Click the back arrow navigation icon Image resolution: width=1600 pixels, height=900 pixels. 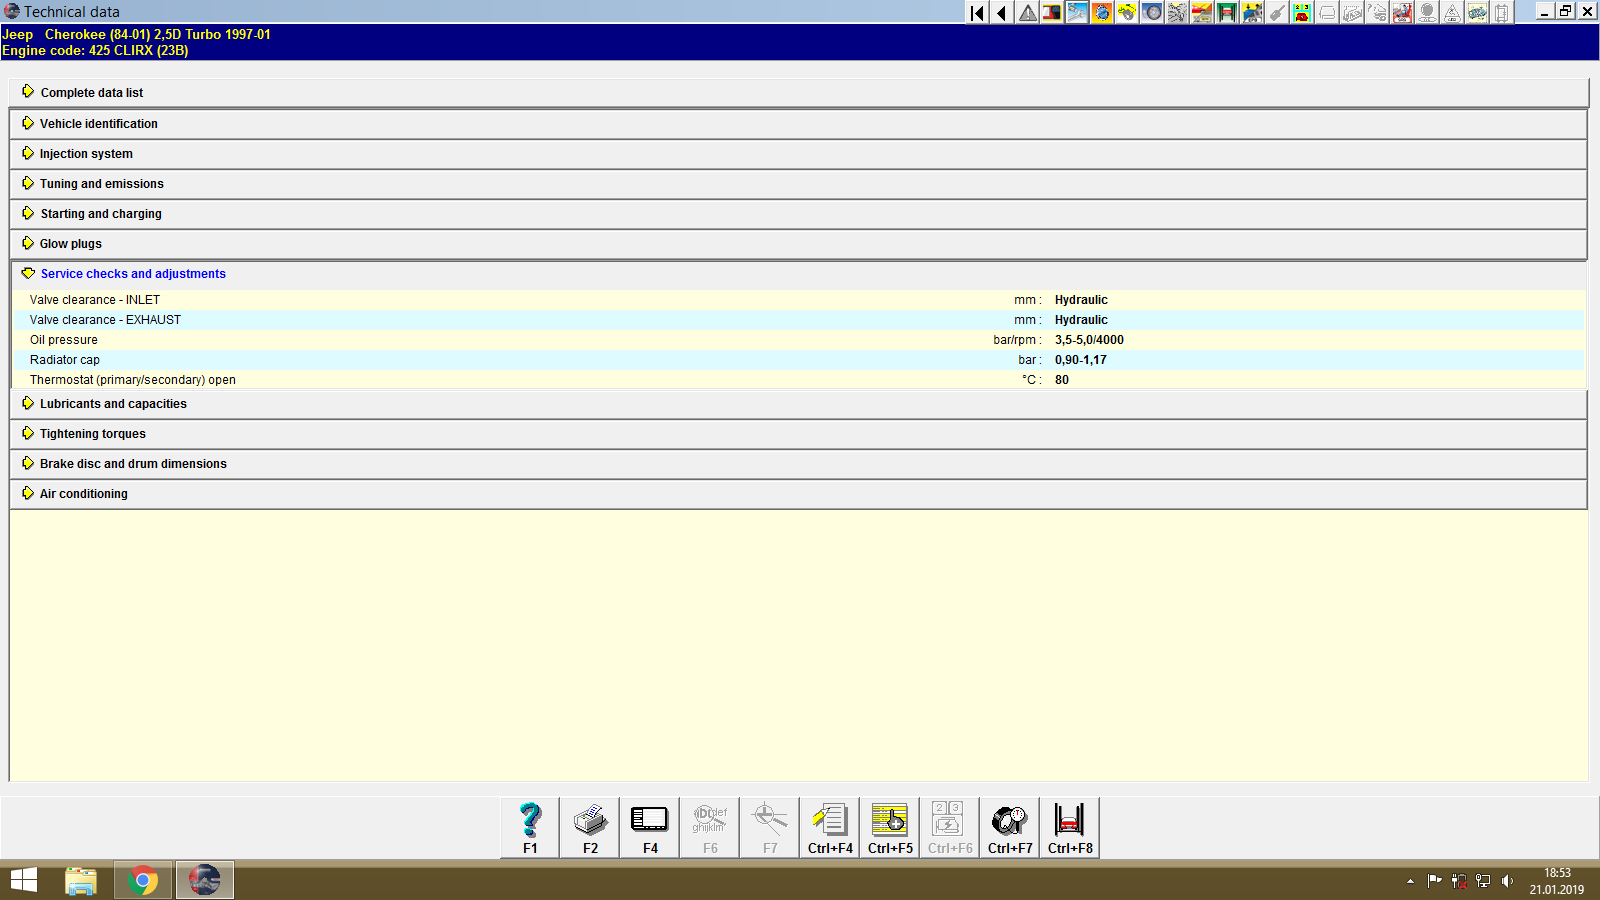point(1000,12)
